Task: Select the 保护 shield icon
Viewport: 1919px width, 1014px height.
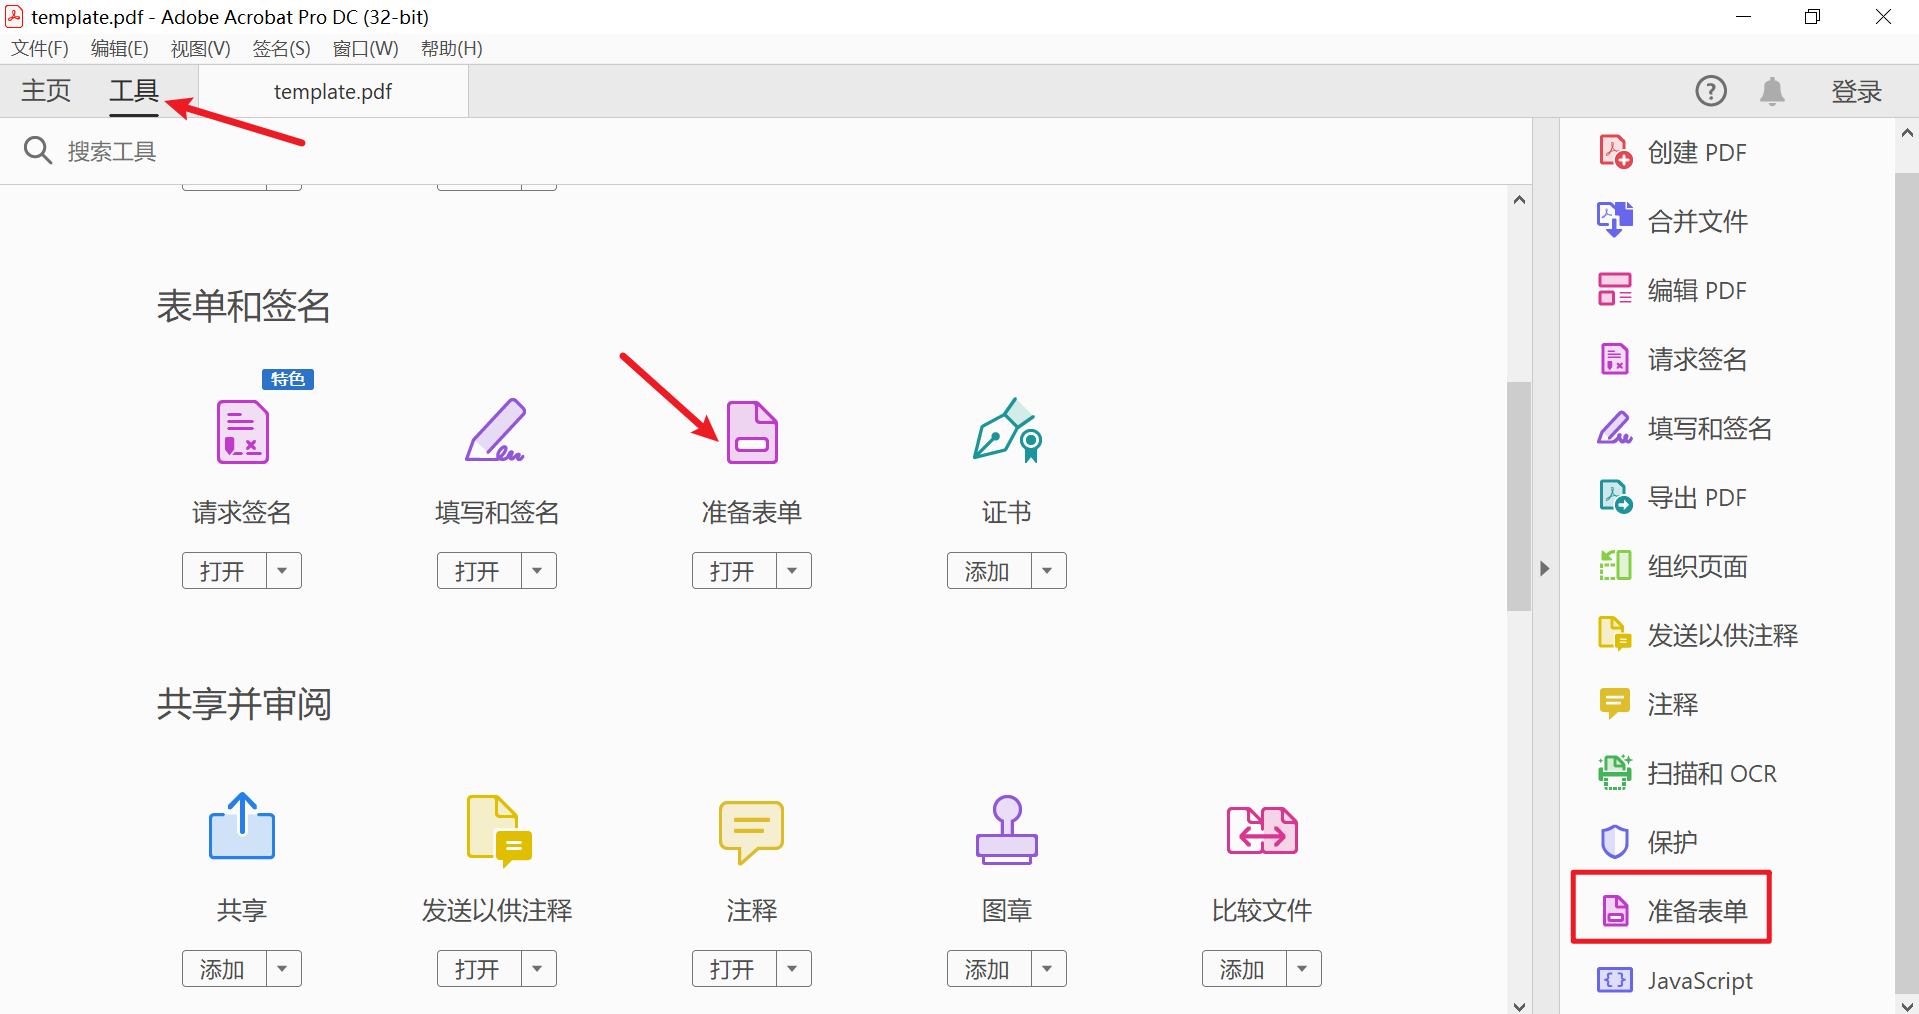Action: 1613,840
